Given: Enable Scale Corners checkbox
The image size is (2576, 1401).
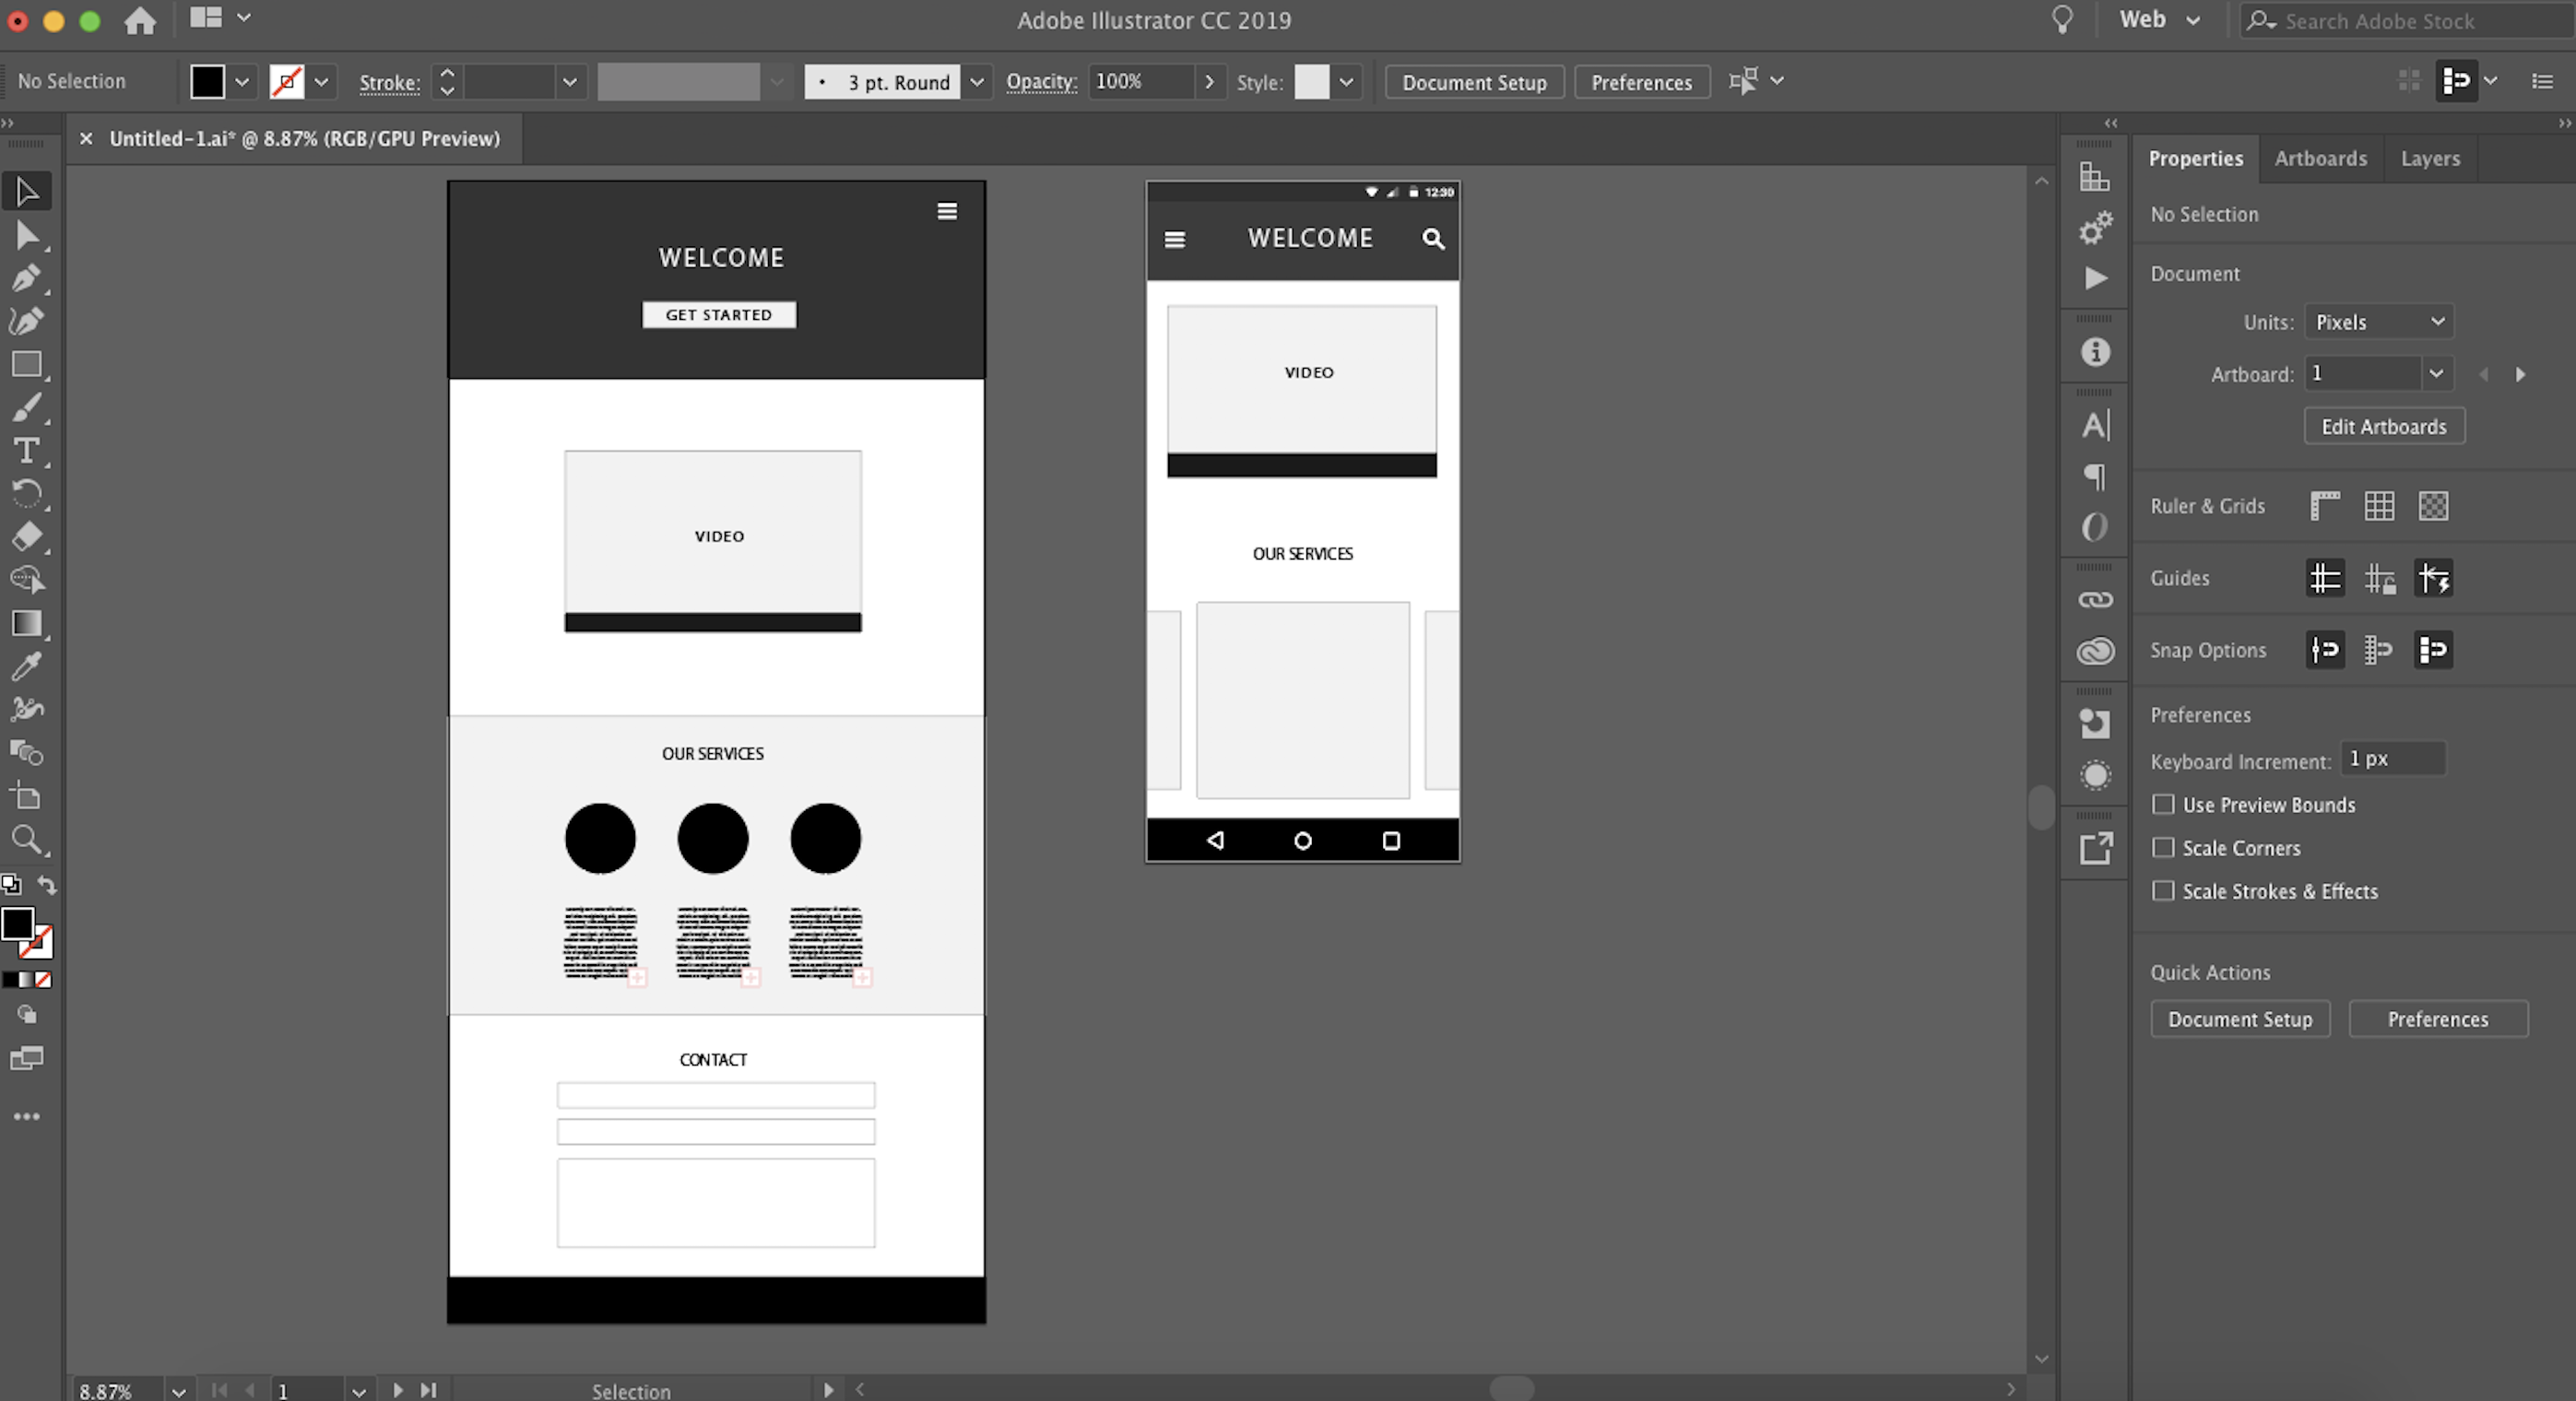Looking at the screenshot, I should (x=2162, y=847).
